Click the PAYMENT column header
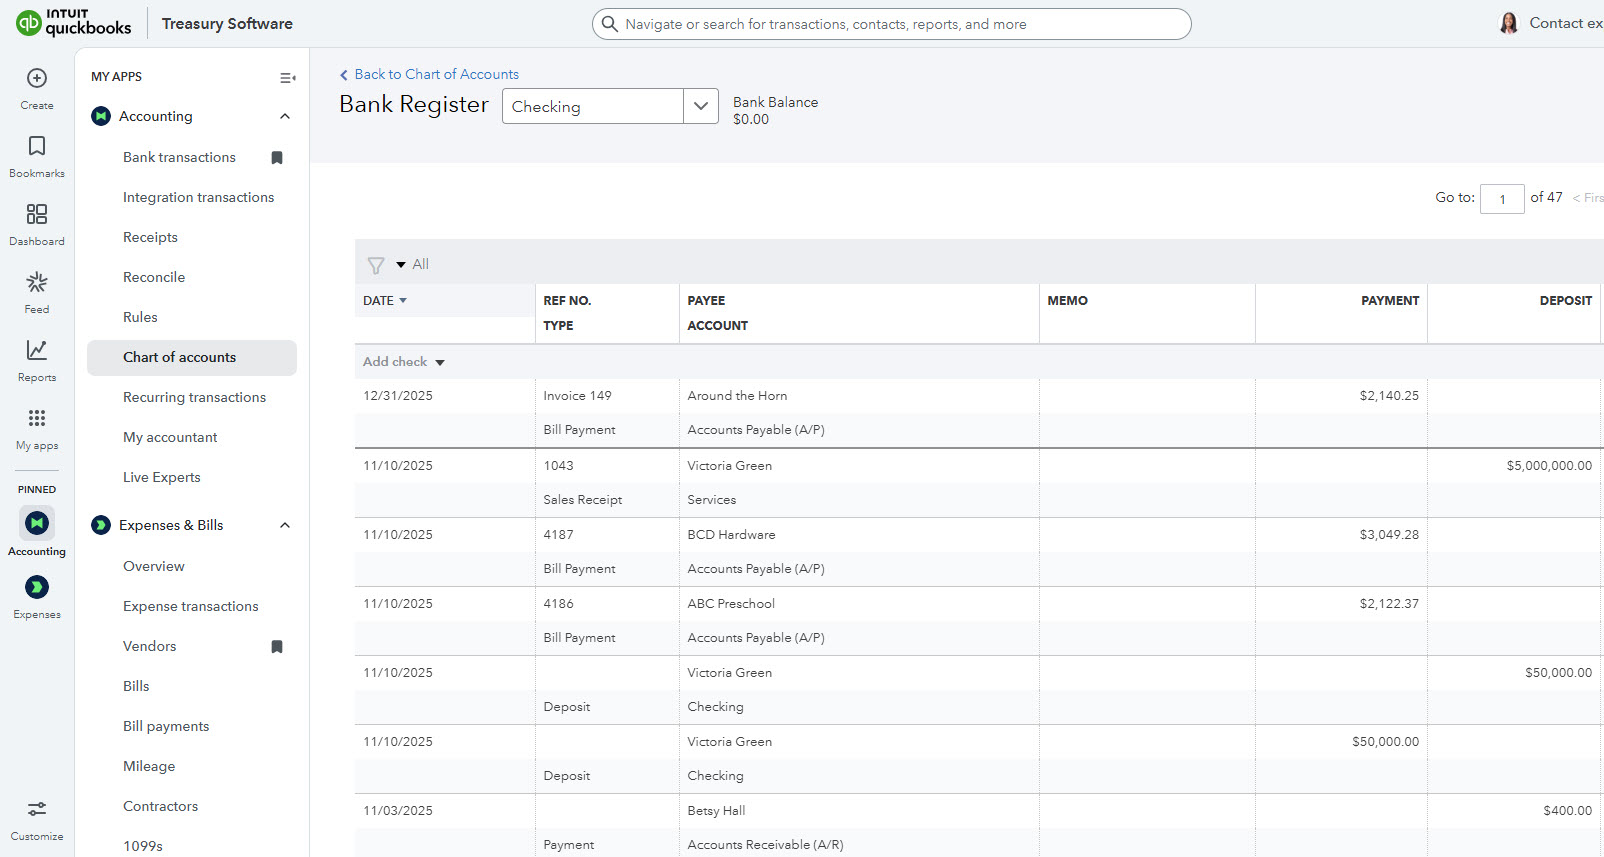1604x857 pixels. pos(1390,301)
